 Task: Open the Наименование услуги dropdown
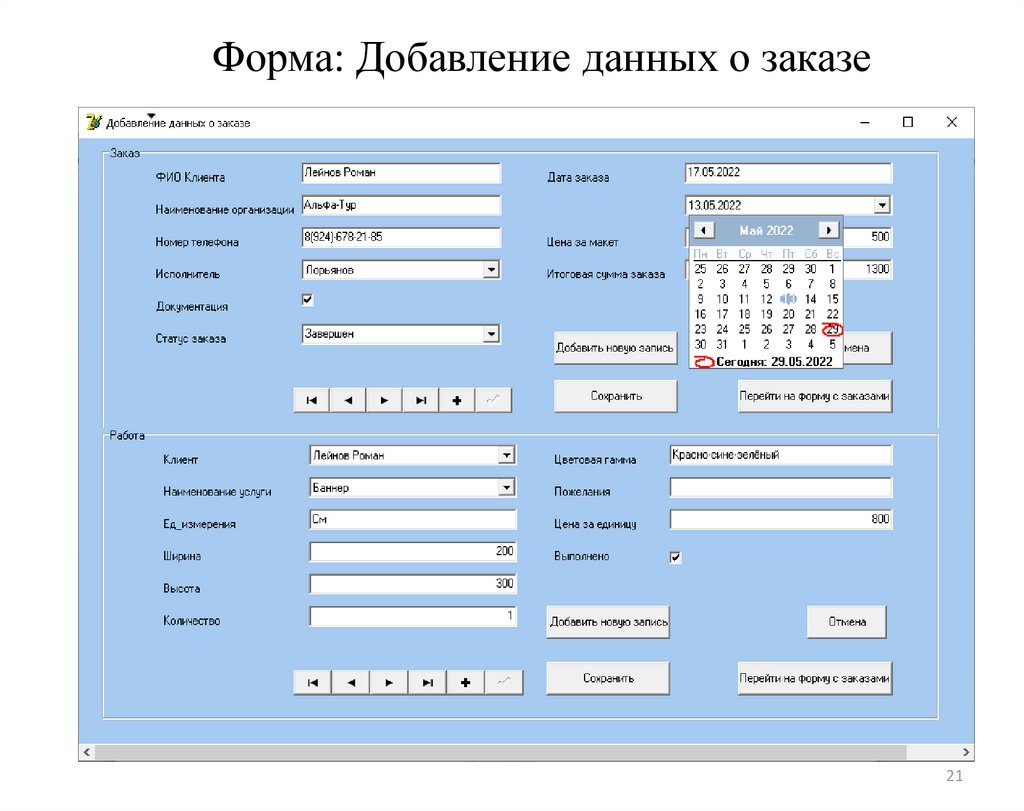[507, 487]
